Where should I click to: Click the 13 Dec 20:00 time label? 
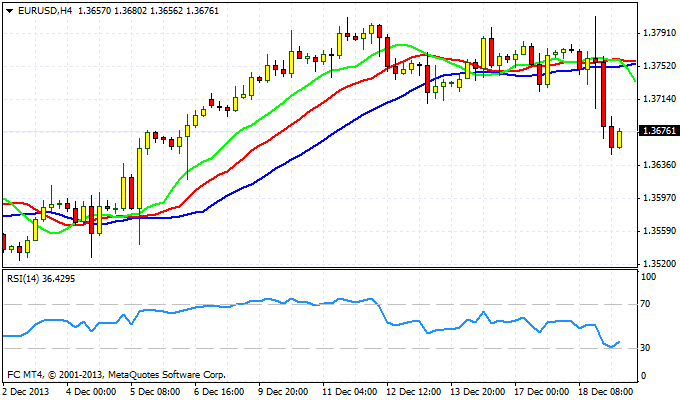tap(478, 391)
